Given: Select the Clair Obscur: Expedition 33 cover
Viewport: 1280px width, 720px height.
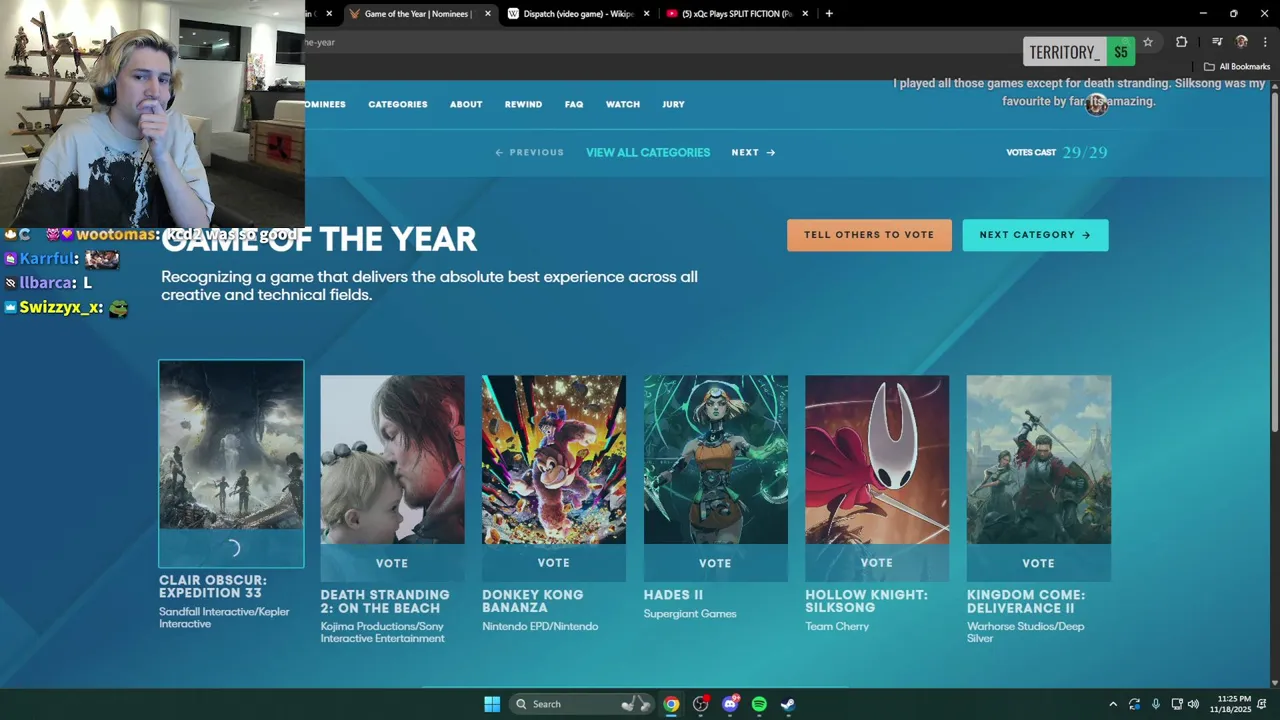Looking at the screenshot, I should (x=231, y=445).
